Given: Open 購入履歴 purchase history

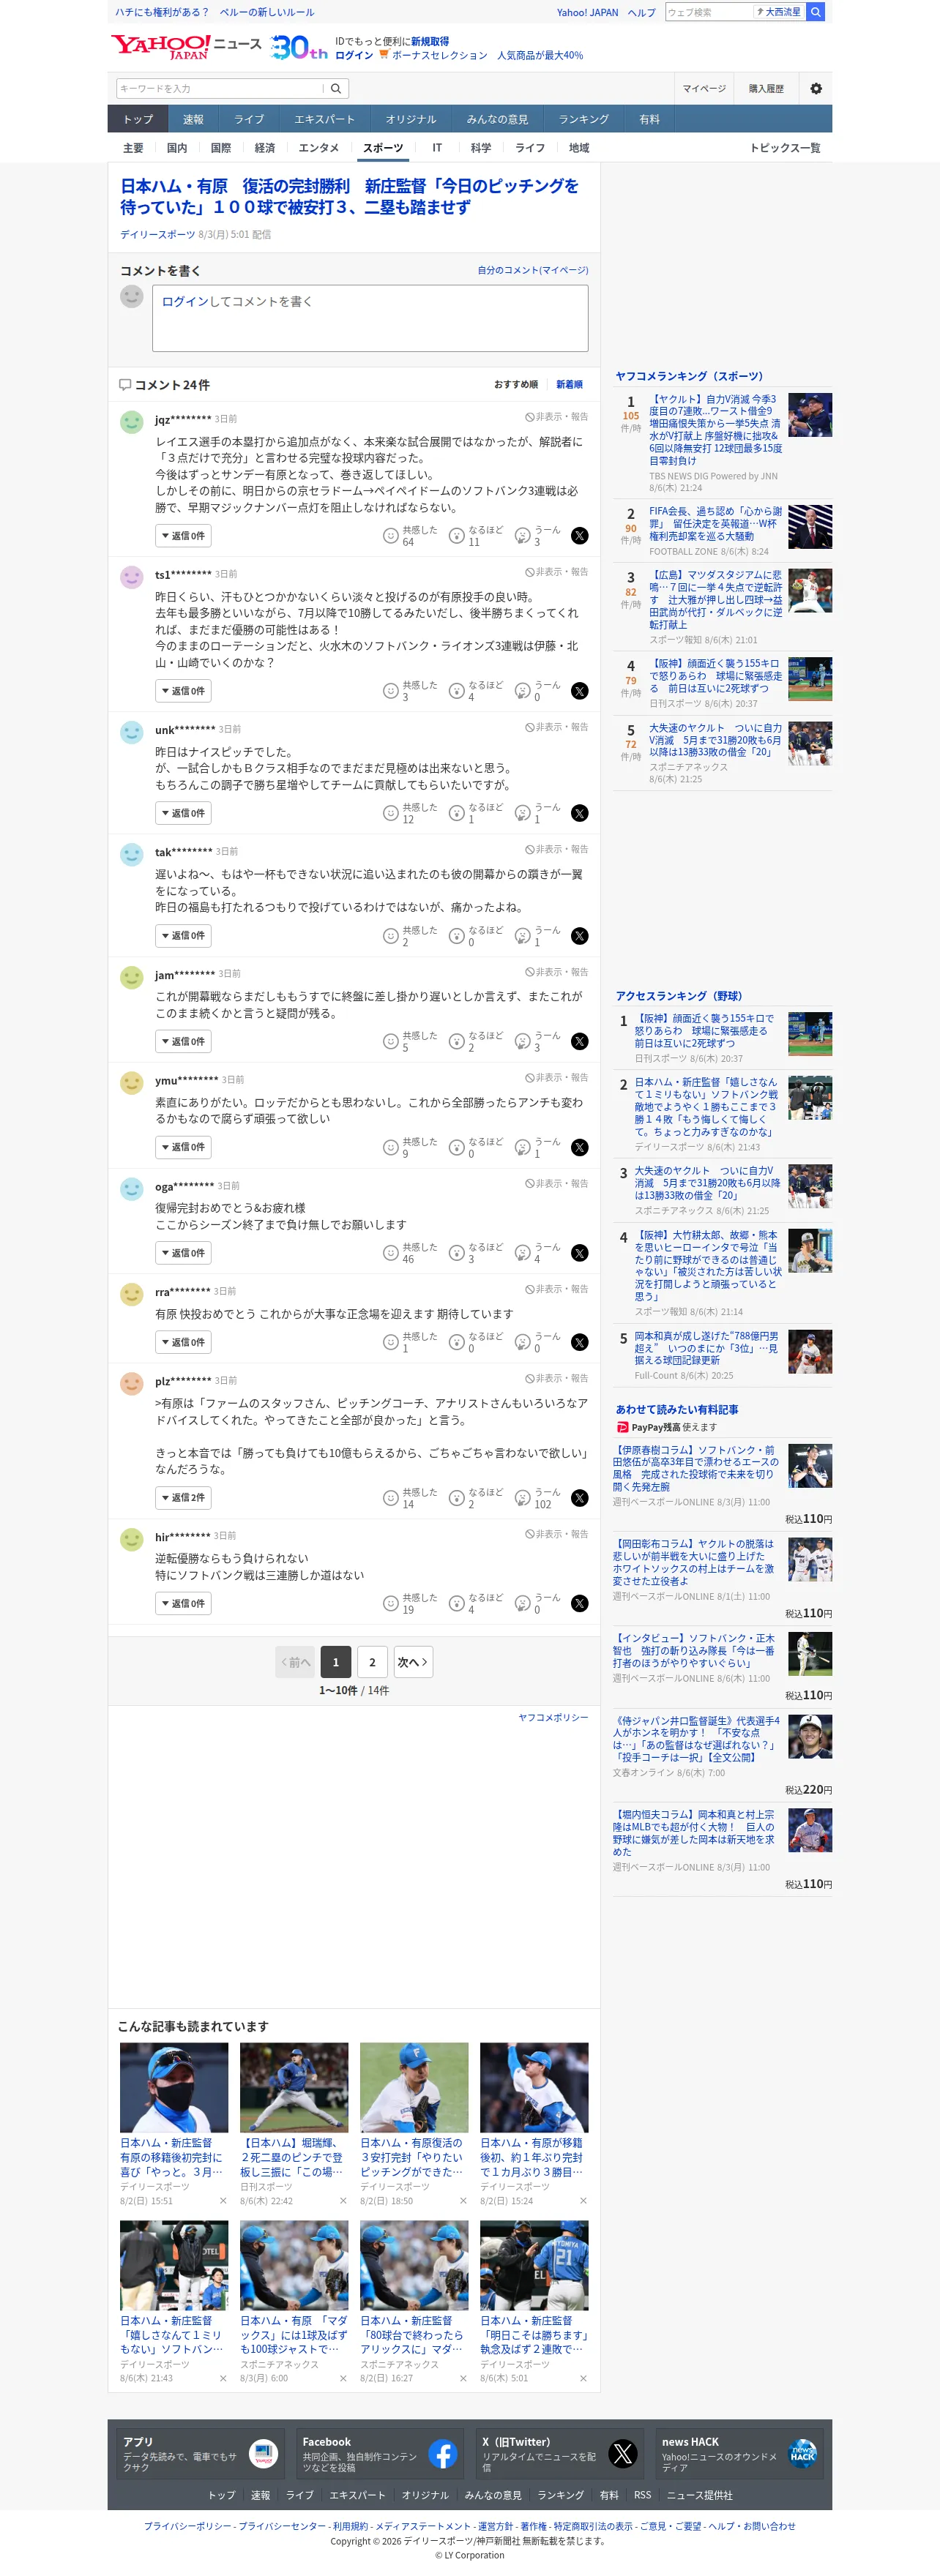Looking at the screenshot, I should point(766,89).
